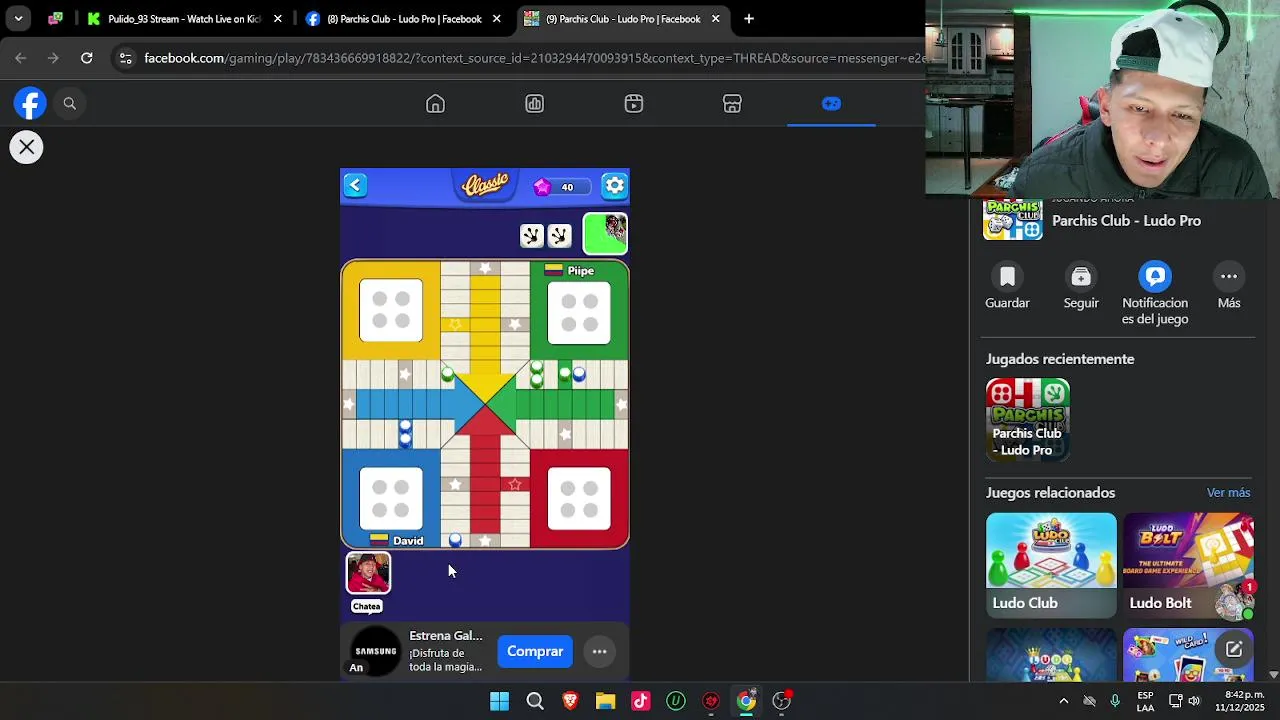Open the Facebook dashboard chart icon

(534, 104)
